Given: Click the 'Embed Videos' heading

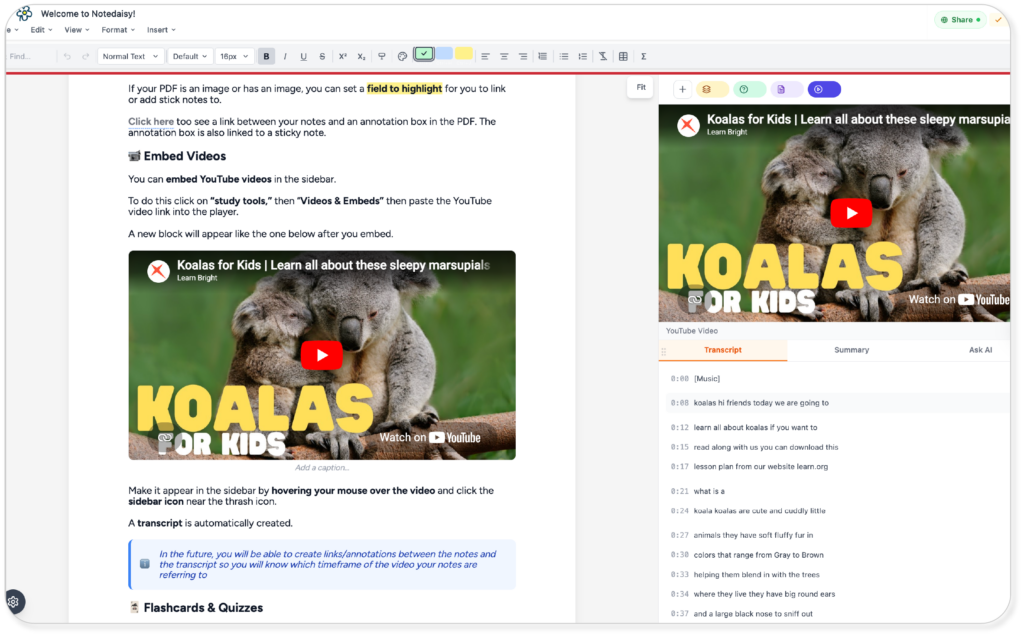Looking at the screenshot, I should 177,156.
